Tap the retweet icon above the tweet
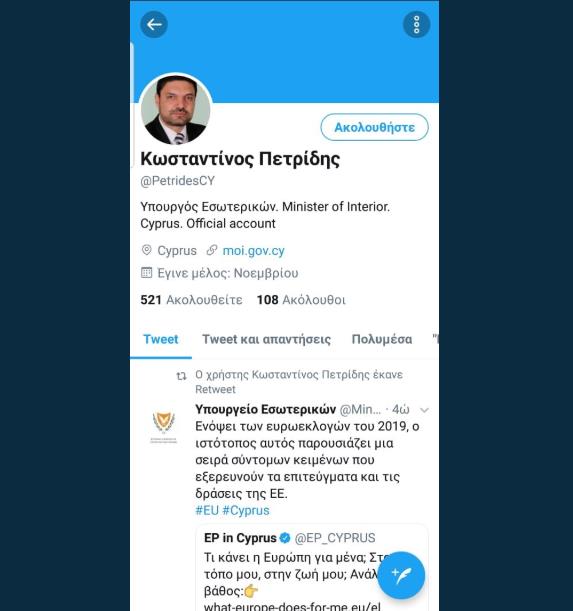 (x=181, y=376)
